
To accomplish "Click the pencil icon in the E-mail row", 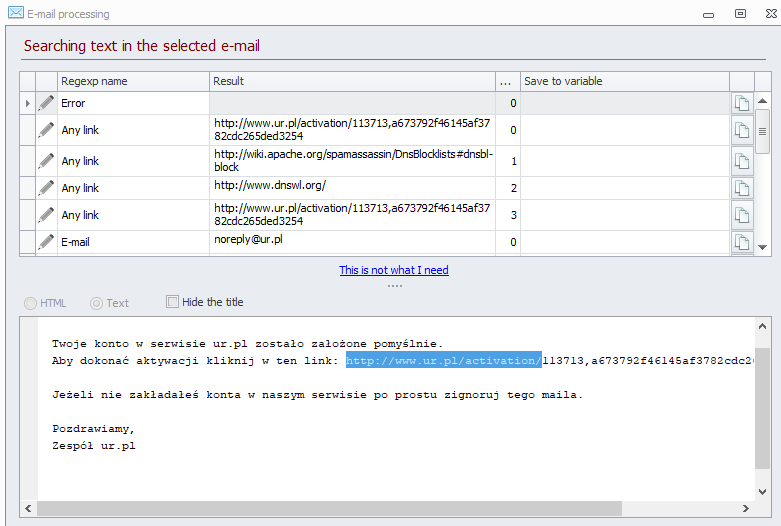I will tap(46, 242).
